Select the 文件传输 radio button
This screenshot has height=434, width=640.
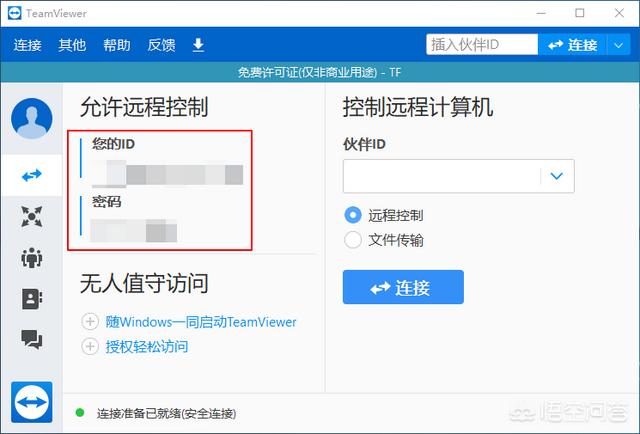353,240
